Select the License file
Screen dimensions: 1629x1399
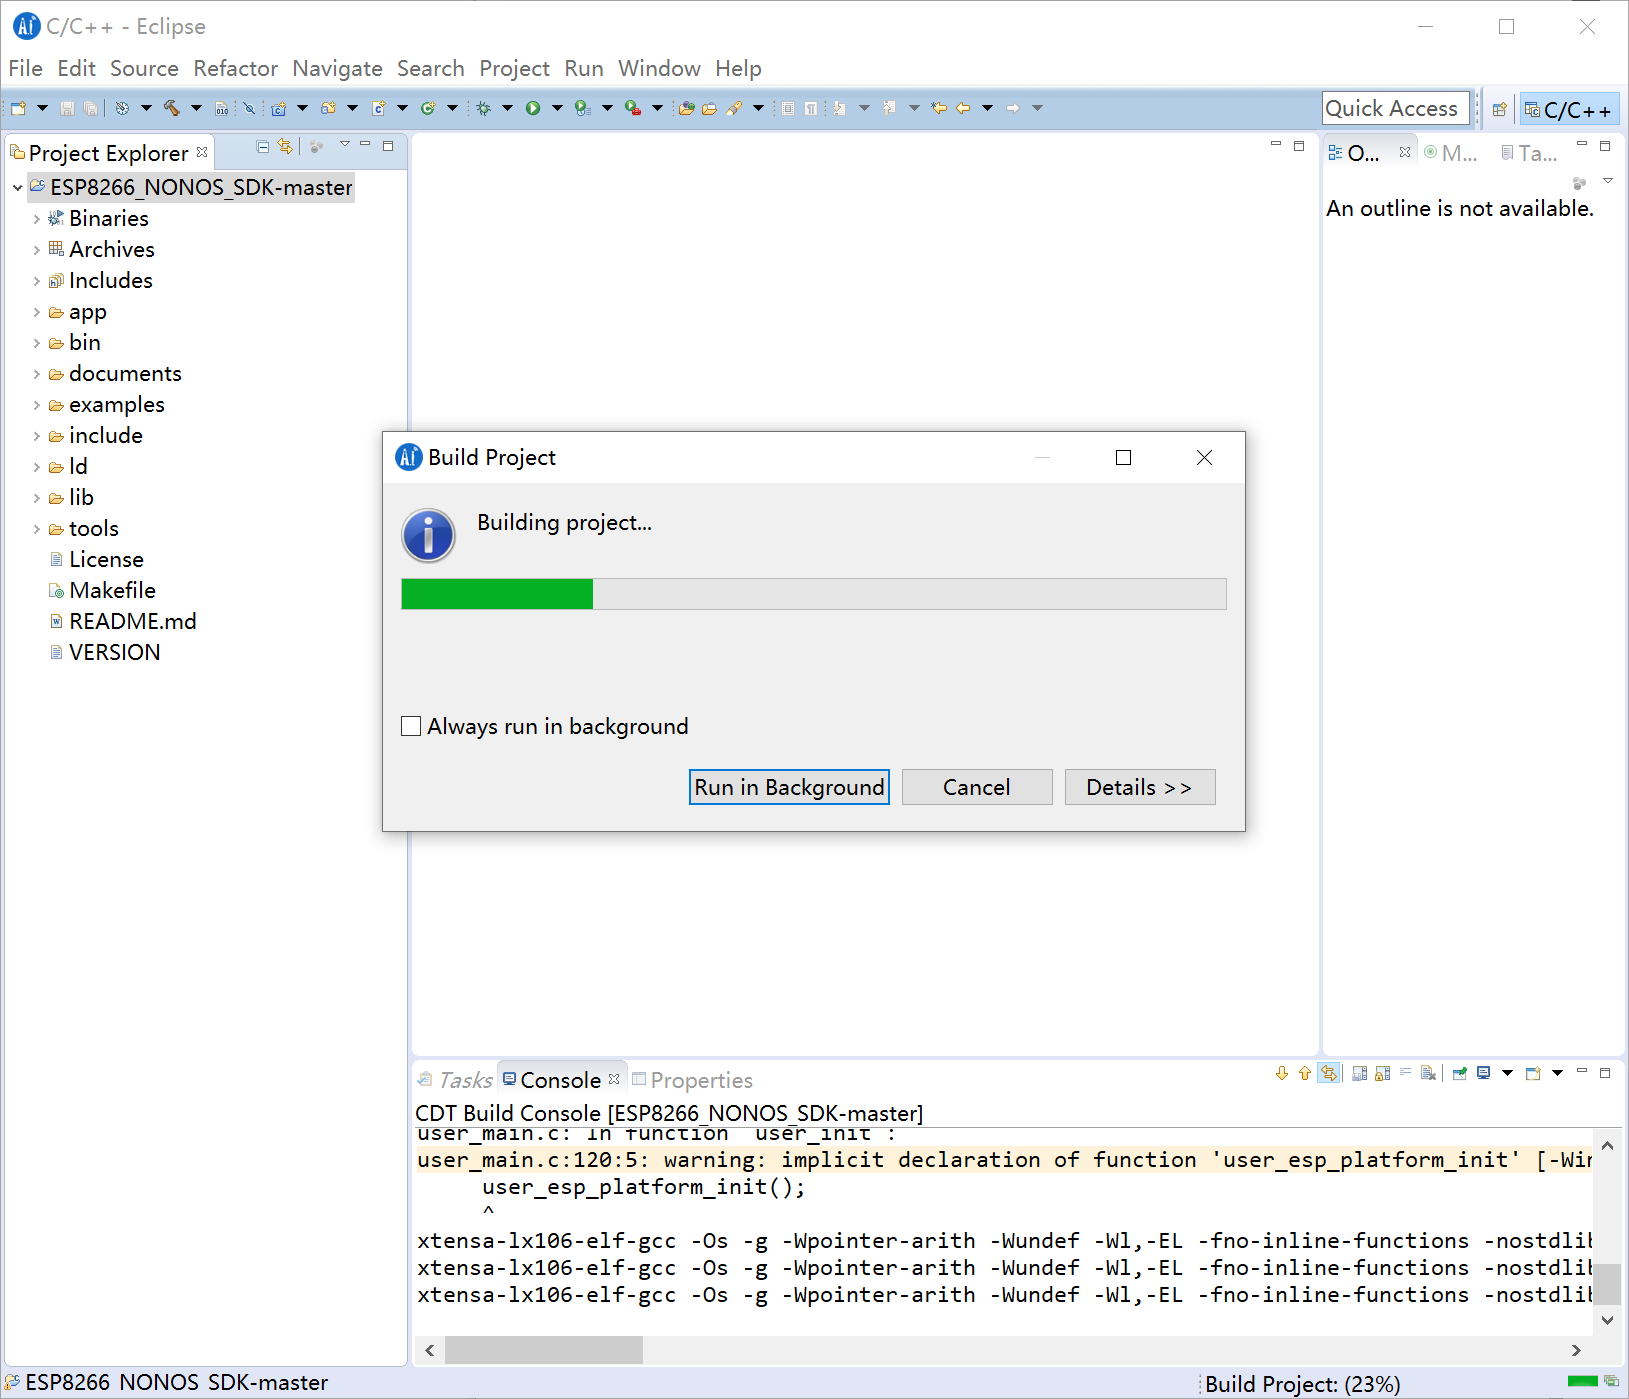point(96,560)
